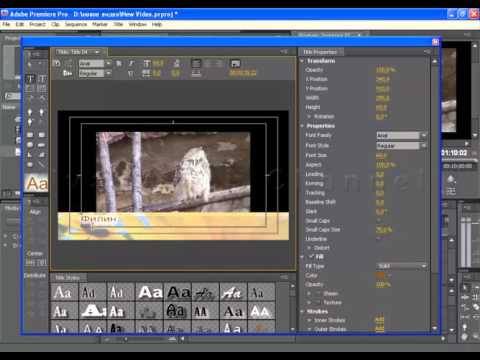Click the Font Size value
The width and height of the screenshot is (480, 360).
tap(381, 156)
